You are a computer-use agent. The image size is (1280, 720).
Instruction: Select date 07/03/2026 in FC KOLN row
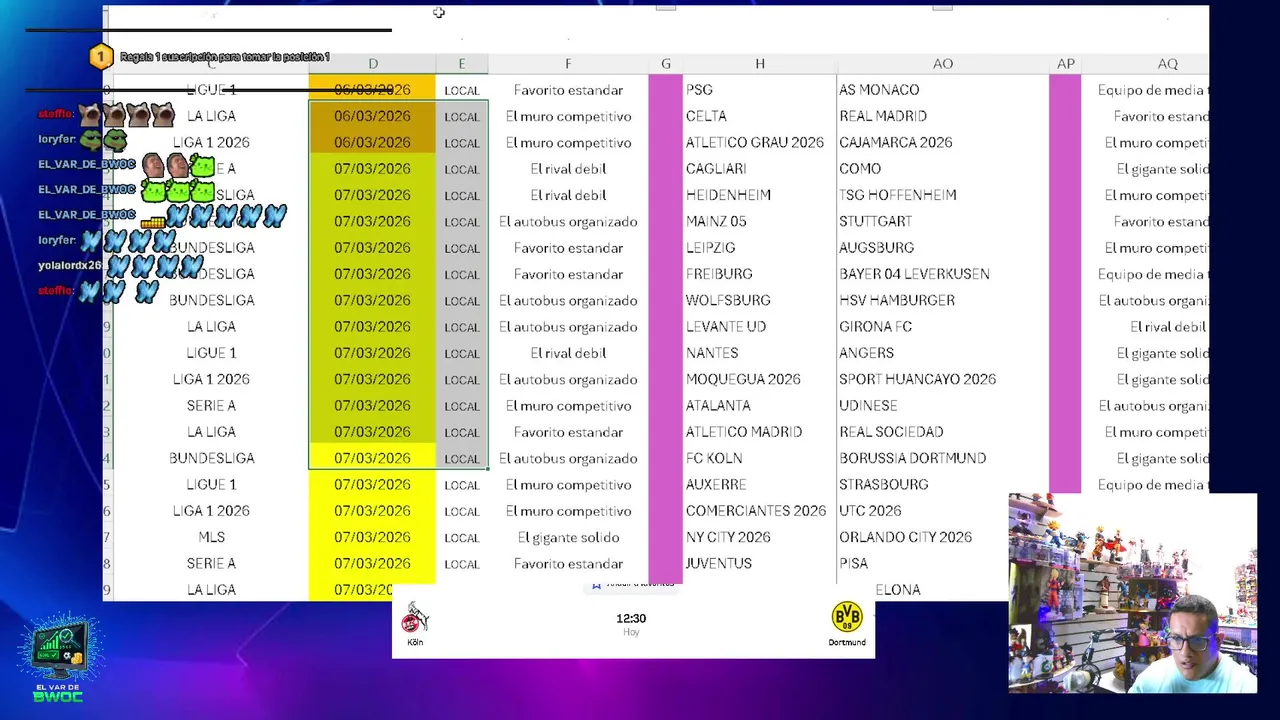coord(372,458)
